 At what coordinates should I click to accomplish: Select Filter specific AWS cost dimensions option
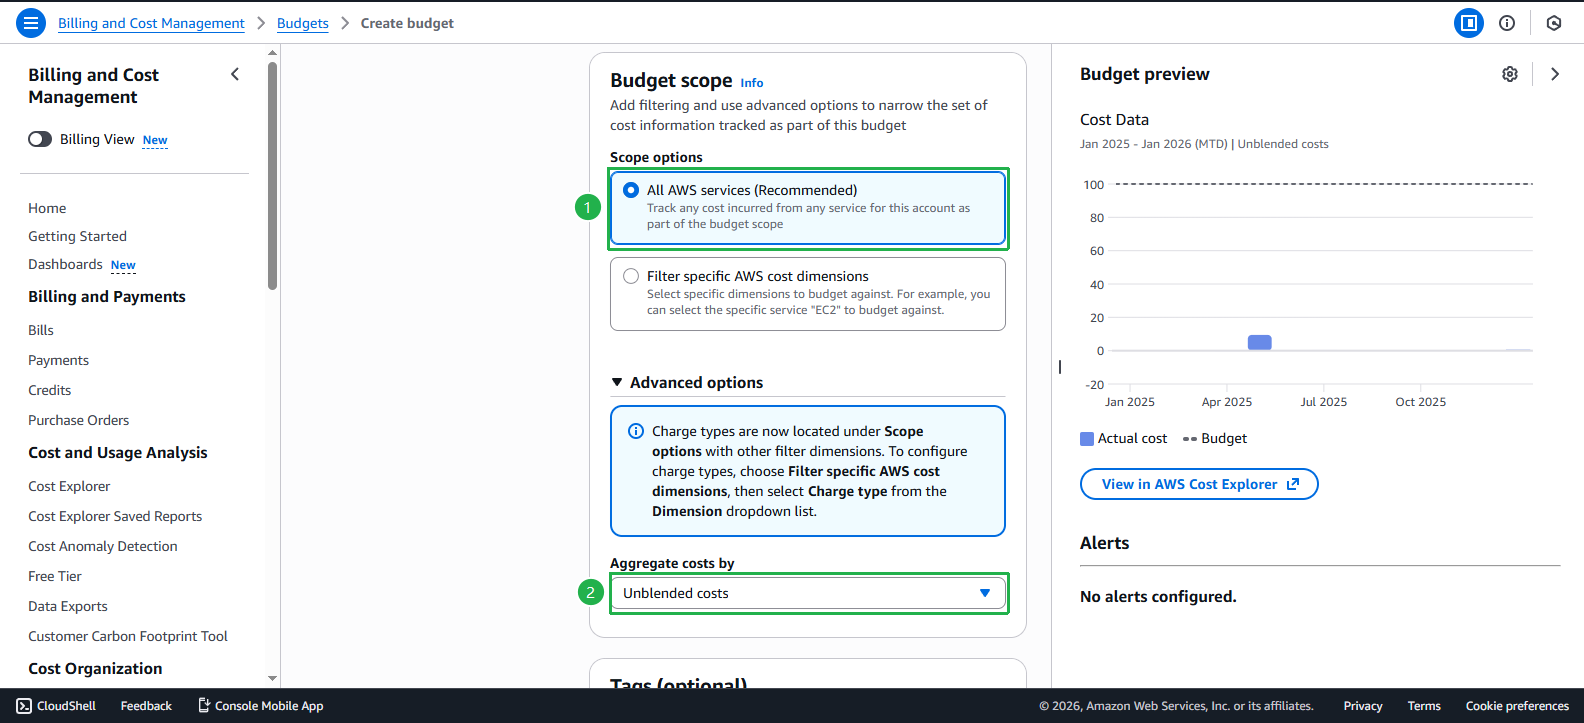point(807,294)
